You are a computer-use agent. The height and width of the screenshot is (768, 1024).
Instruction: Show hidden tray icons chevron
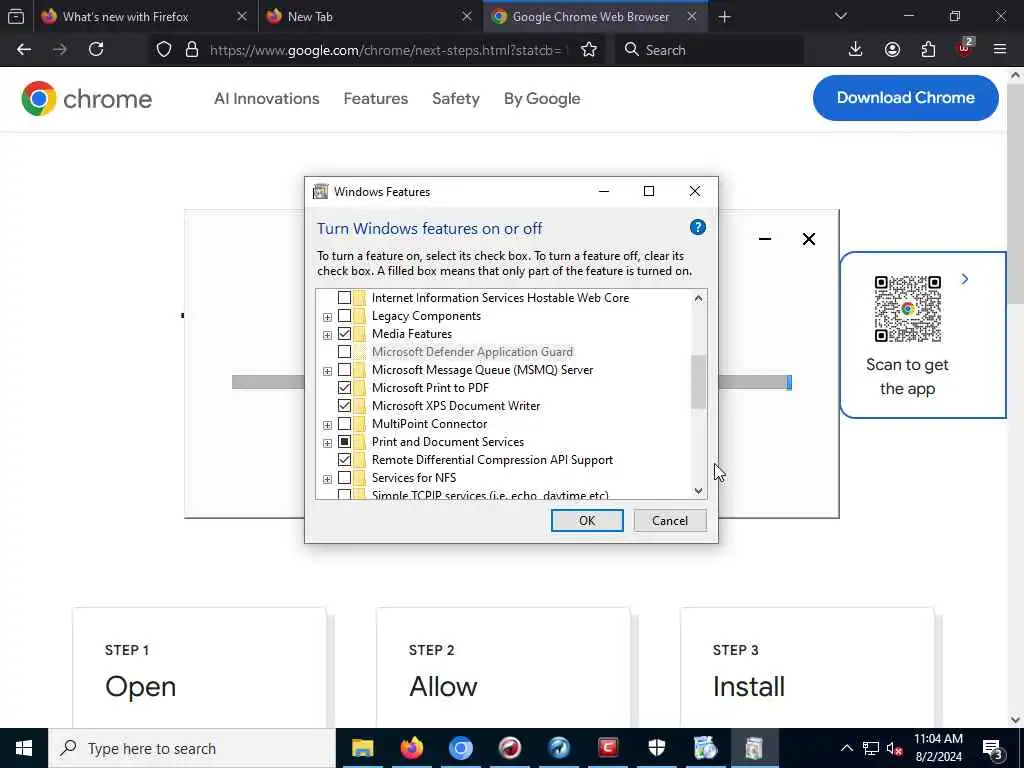846,748
